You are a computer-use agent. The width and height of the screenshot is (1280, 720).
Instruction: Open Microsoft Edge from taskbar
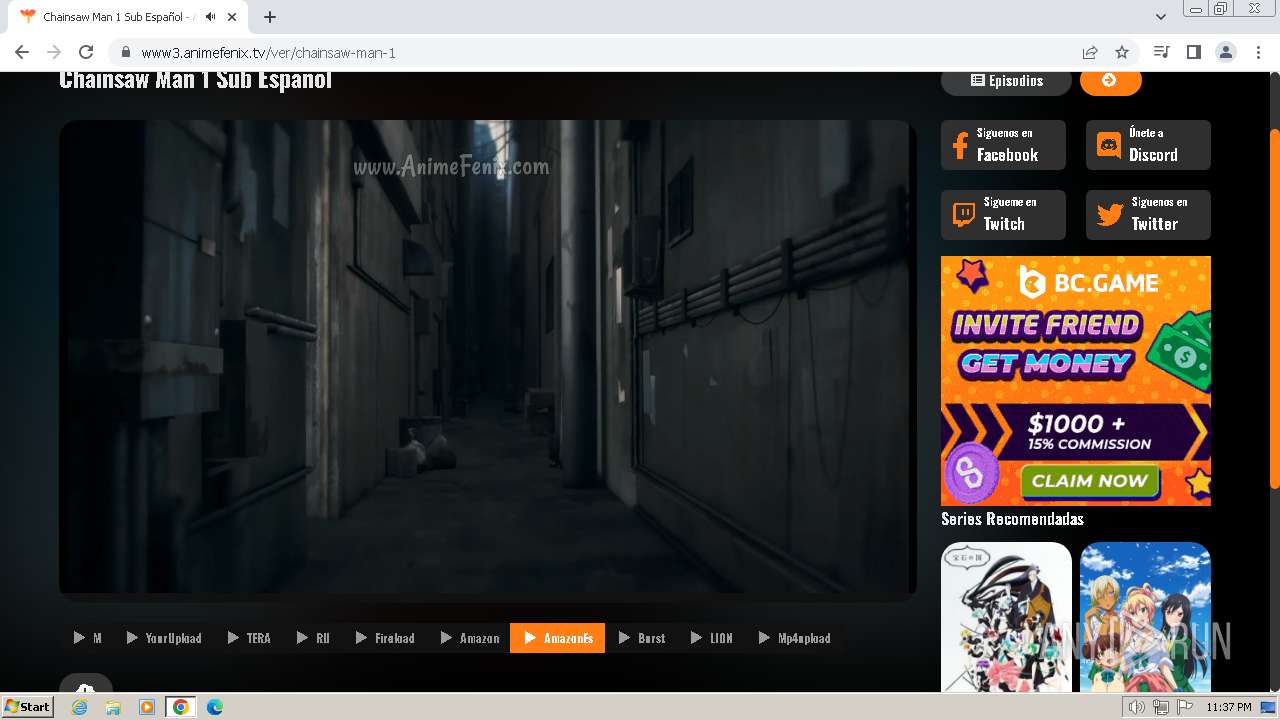coord(215,707)
